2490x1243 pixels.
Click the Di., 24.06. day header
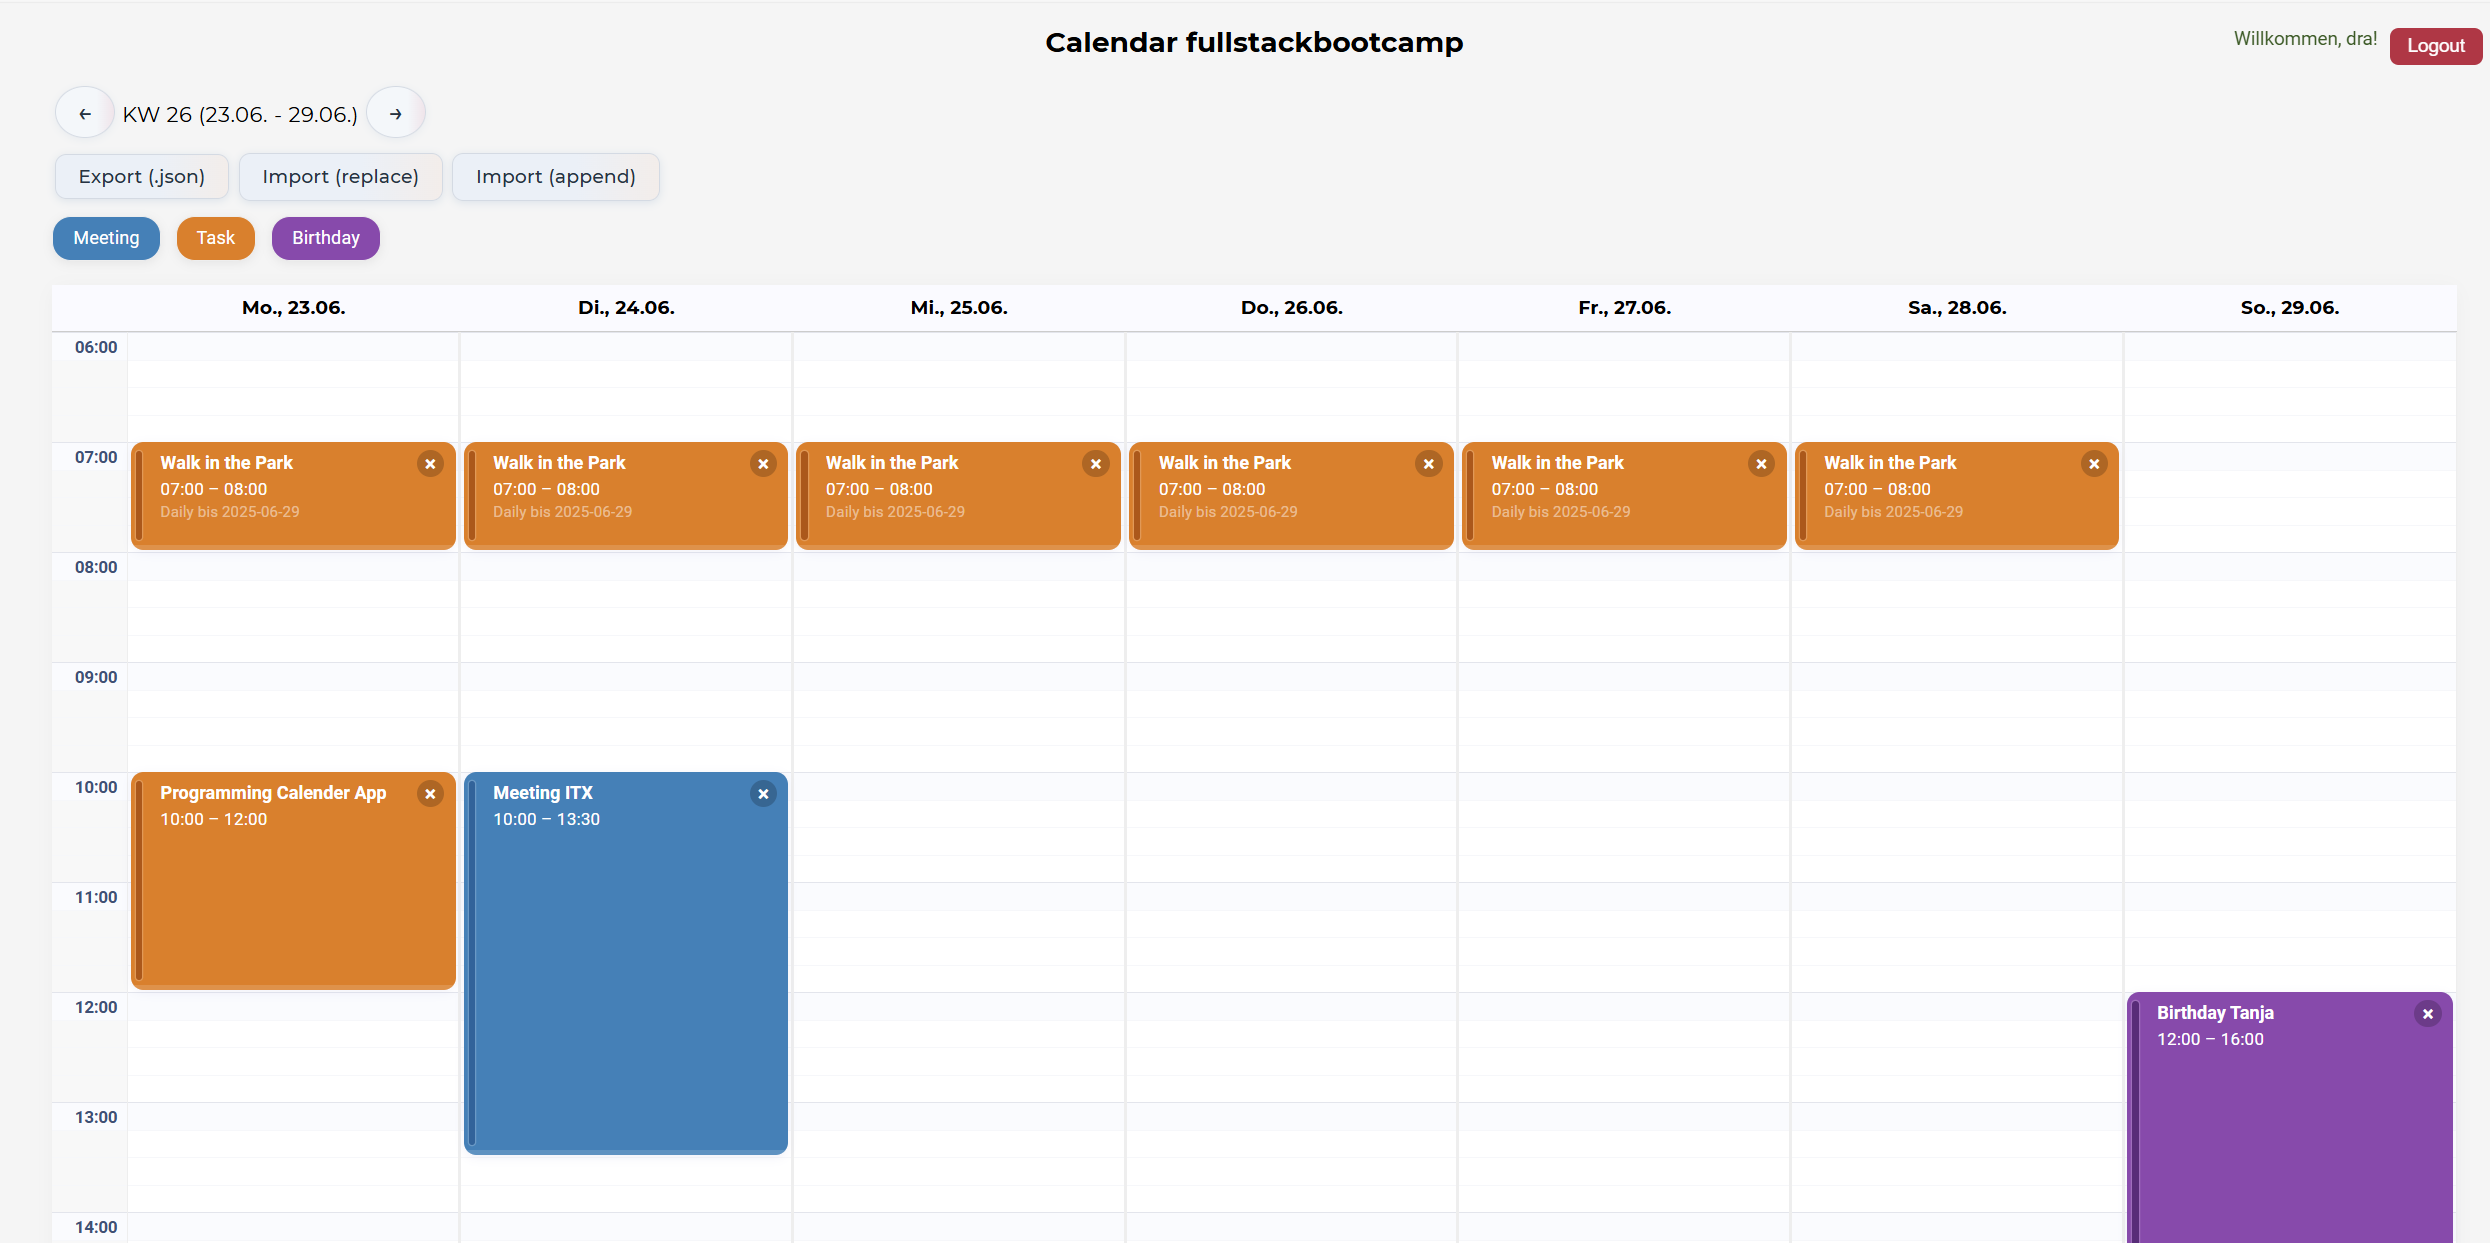pyautogui.click(x=626, y=308)
